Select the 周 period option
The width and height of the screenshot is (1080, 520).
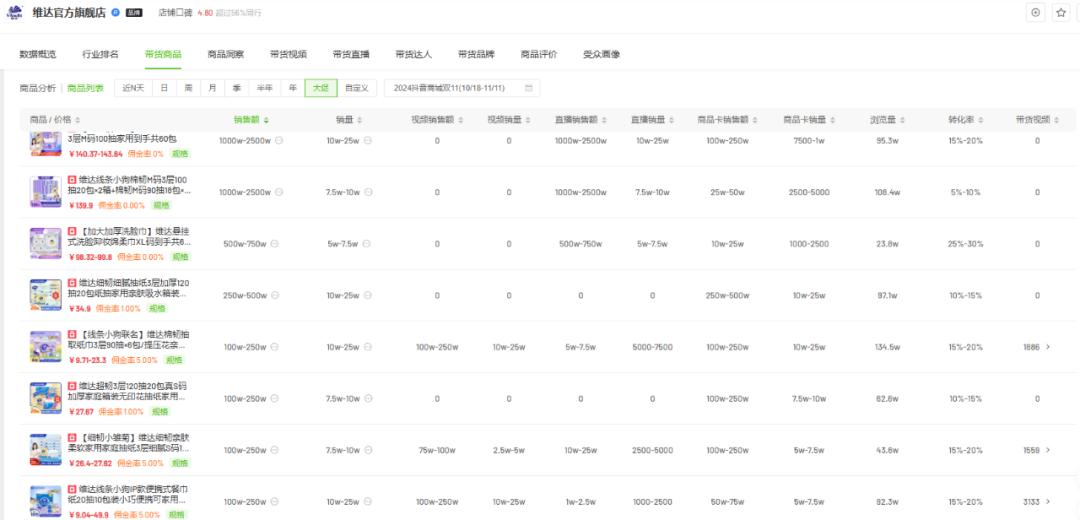(188, 88)
